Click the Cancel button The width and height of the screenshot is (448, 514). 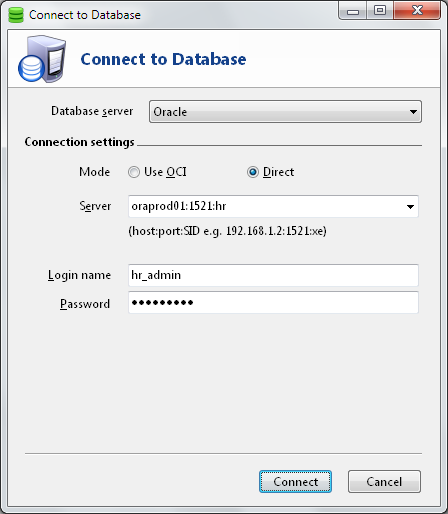coord(384,482)
